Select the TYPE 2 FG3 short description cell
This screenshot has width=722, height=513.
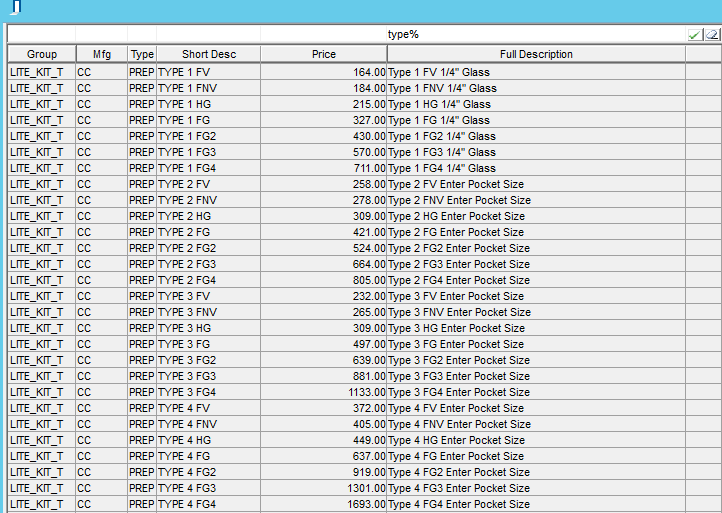point(209,264)
